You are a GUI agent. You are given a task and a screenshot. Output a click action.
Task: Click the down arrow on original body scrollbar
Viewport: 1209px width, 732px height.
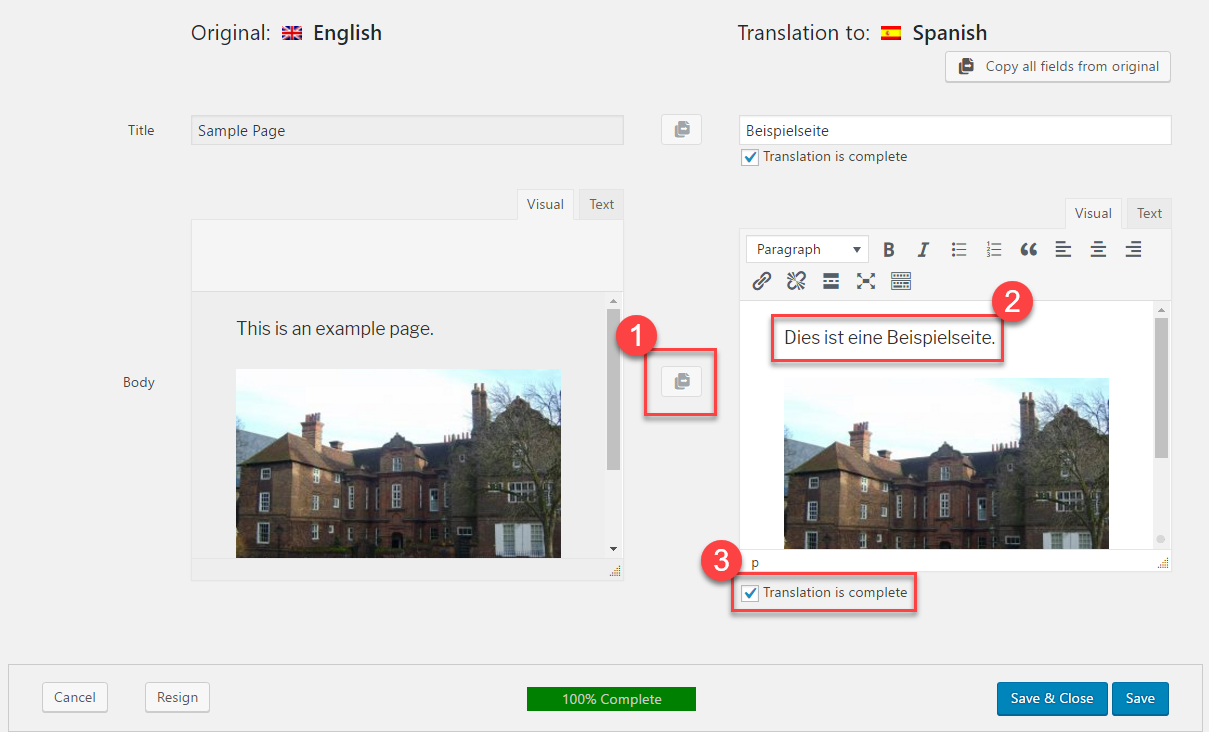tap(613, 549)
